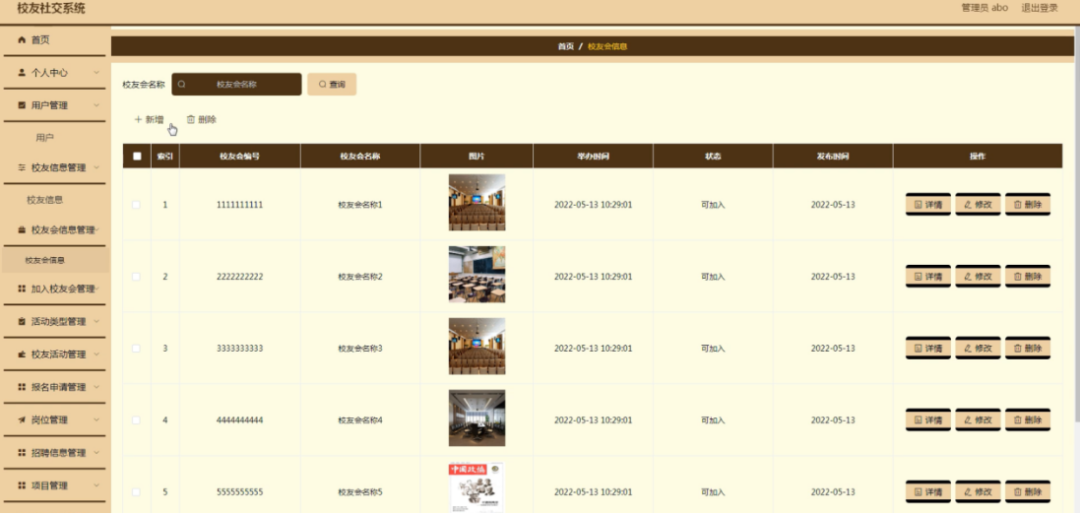1080x515 pixels.
Task: Click 删除 for 校友会名称3
Action: (x=1028, y=348)
